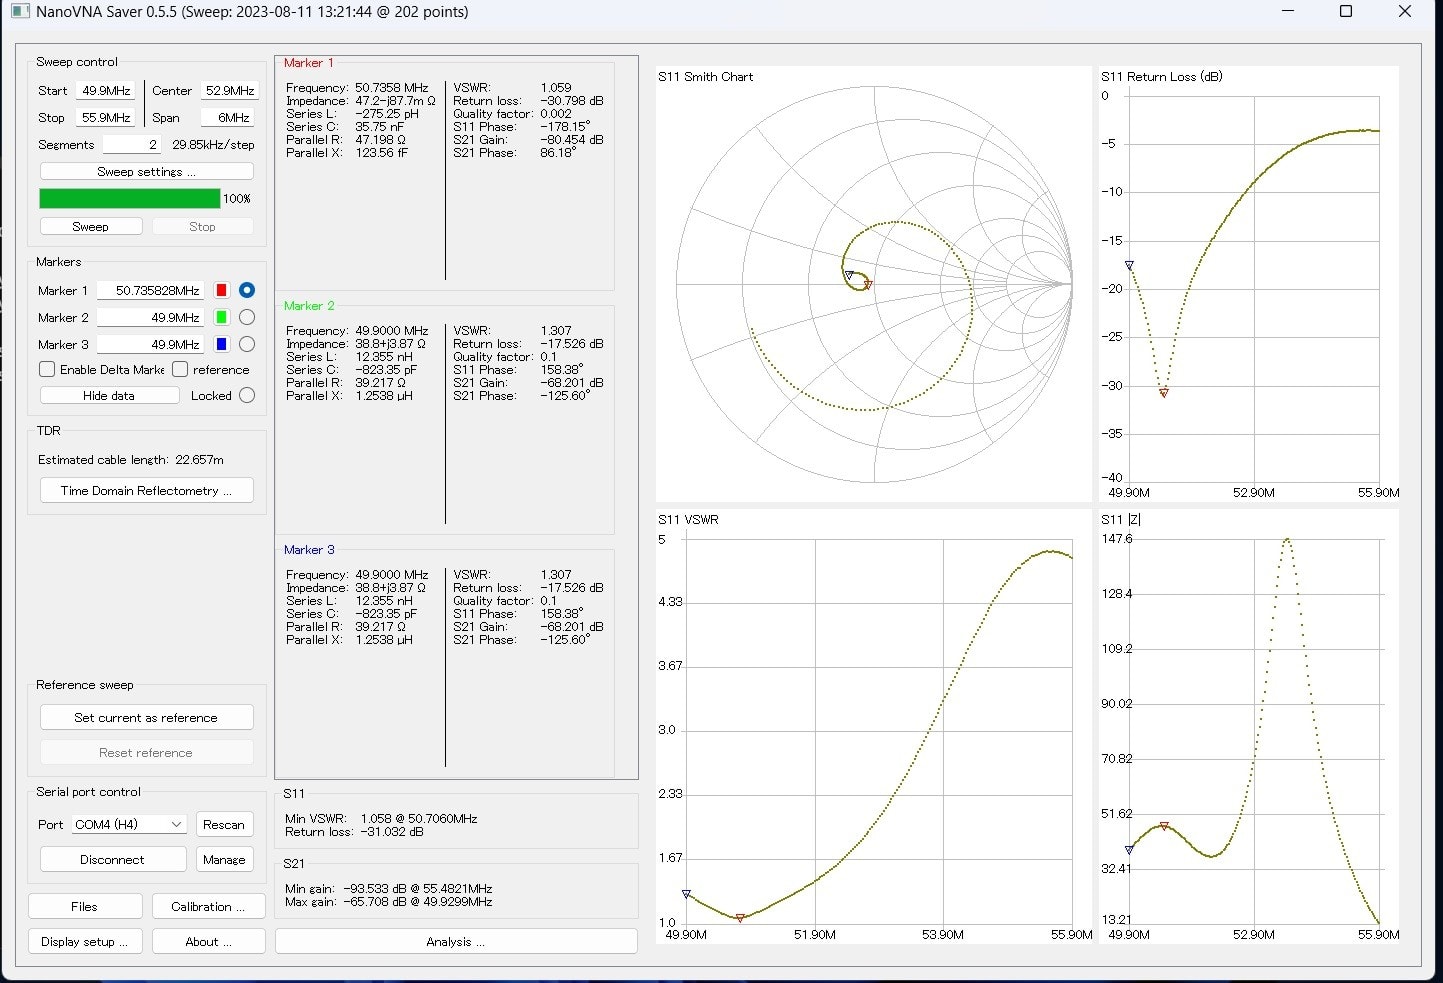Viewport: 1443px width, 983px height.
Task: Toggle the Locked radio button
Action: click(247, 395)
